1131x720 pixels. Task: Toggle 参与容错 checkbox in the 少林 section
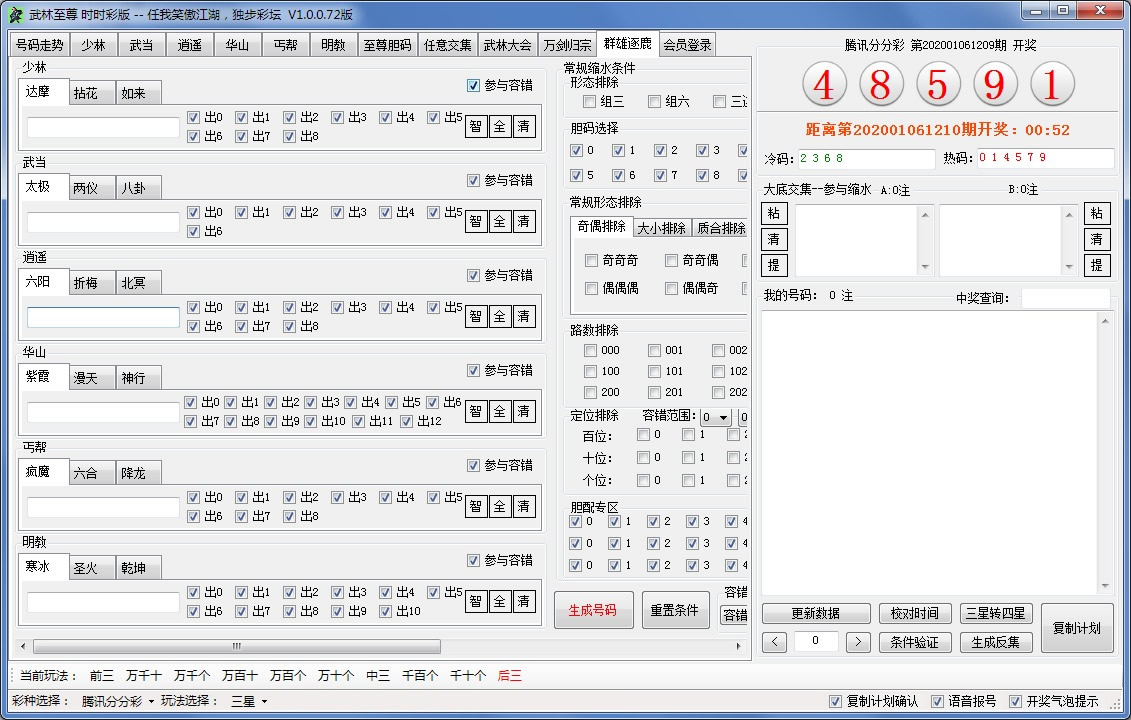coord(474,86)
